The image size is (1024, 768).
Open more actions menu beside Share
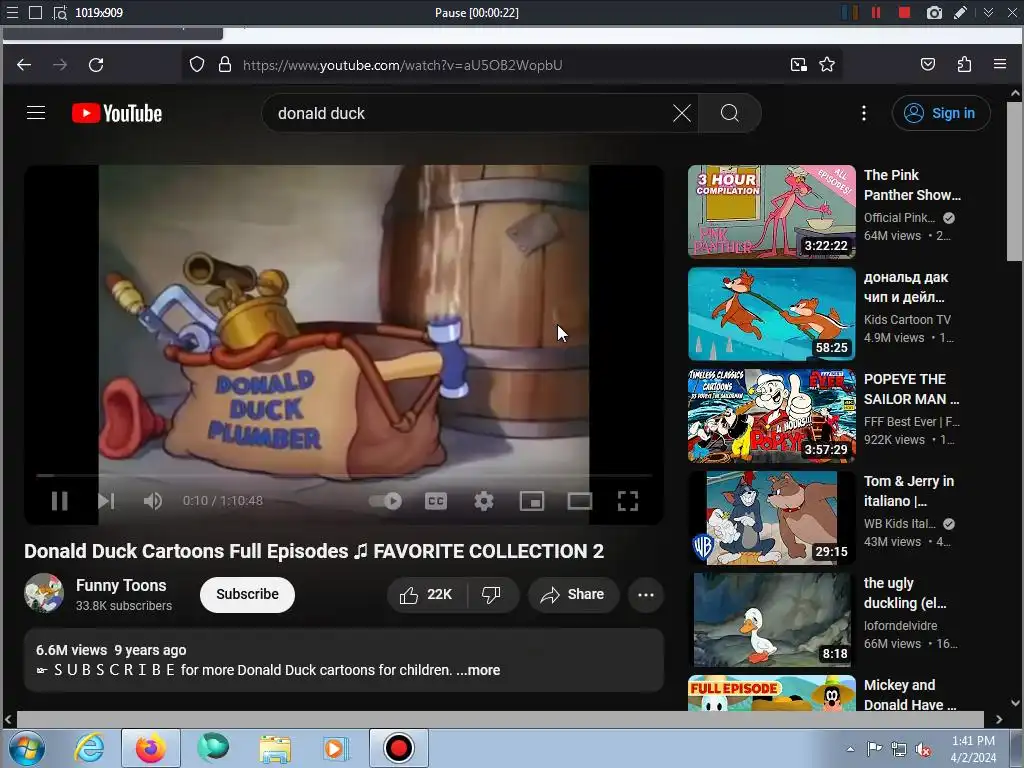[x=645, y=594]
